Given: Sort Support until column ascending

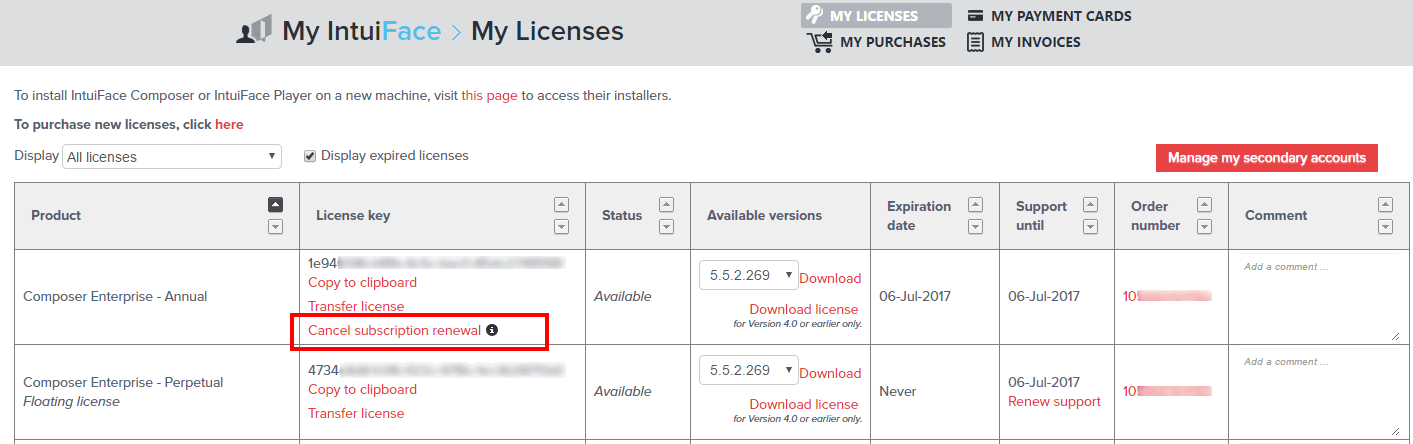Looking at the screenshot, I should (1090, 204).
